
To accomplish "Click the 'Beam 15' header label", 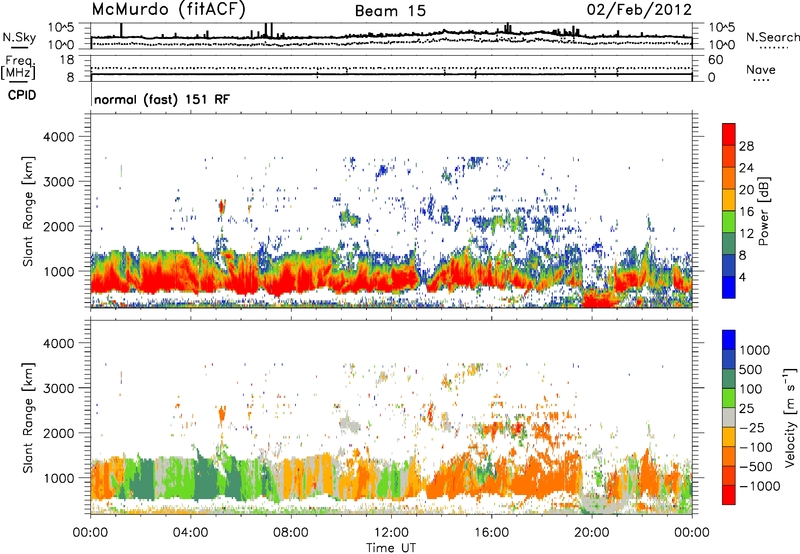I will (390, 11).
